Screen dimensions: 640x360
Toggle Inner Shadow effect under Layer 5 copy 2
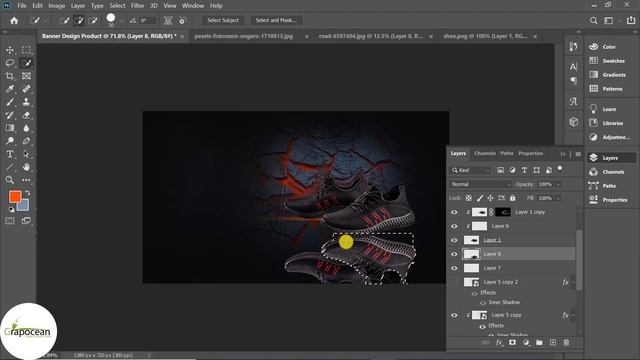tap(483, 303)
